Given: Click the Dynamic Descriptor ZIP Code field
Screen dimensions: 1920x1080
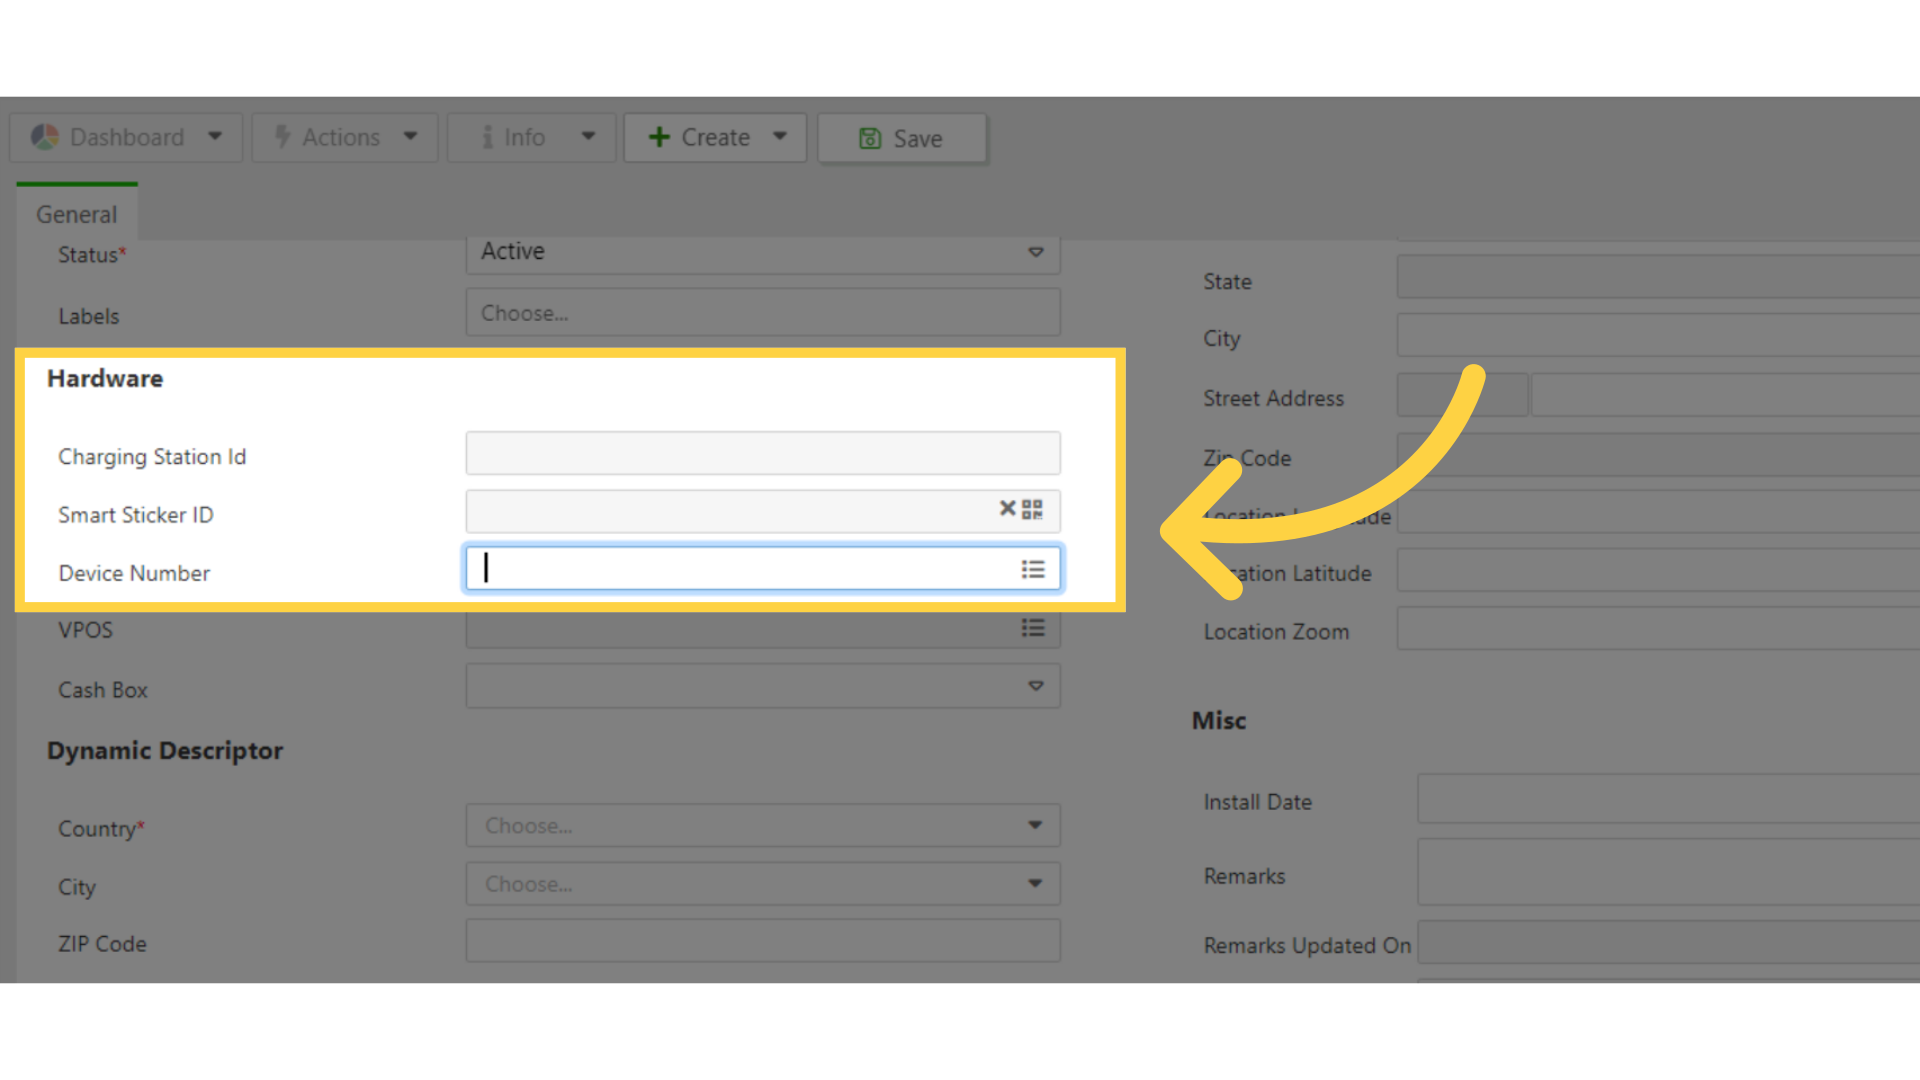Looking at the screenshot, I should [763, 942].
